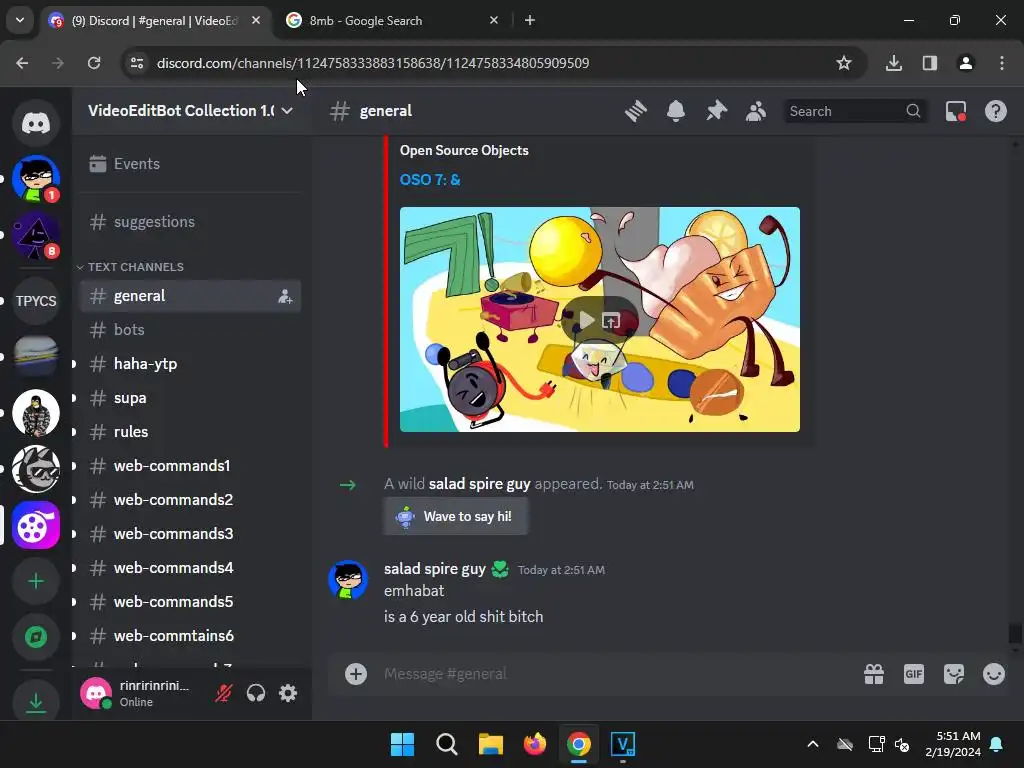
Task: Open Windows taskbar search
Action: coord(447,744)
